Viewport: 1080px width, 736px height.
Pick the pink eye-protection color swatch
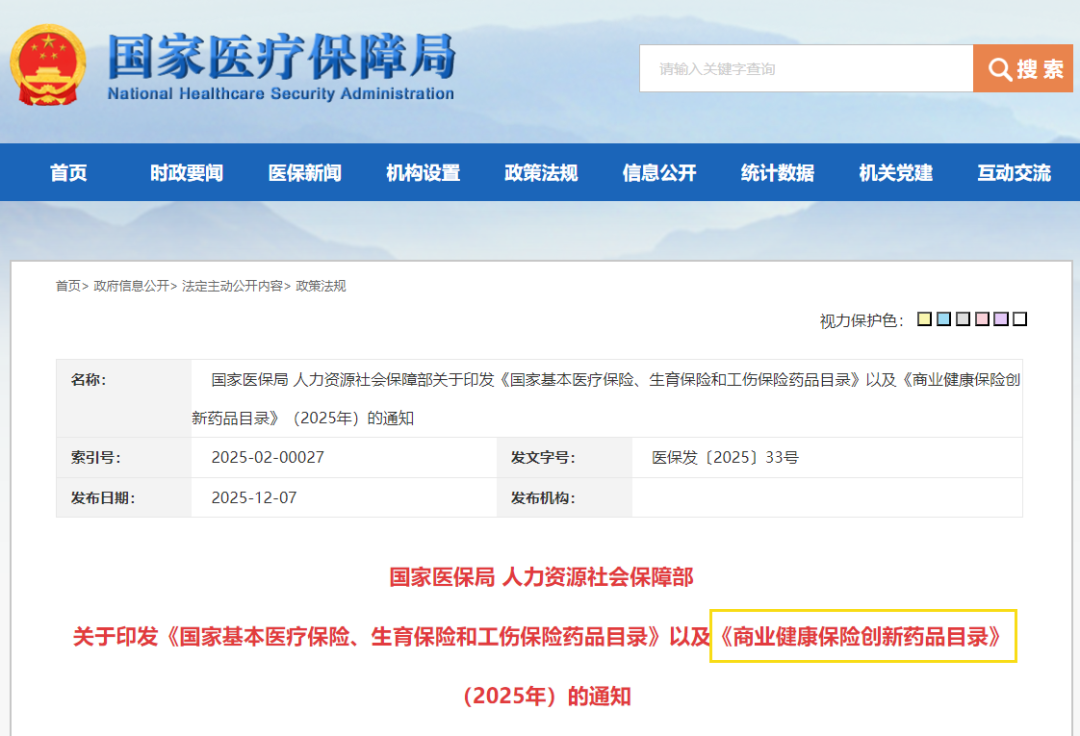(982, 319)
